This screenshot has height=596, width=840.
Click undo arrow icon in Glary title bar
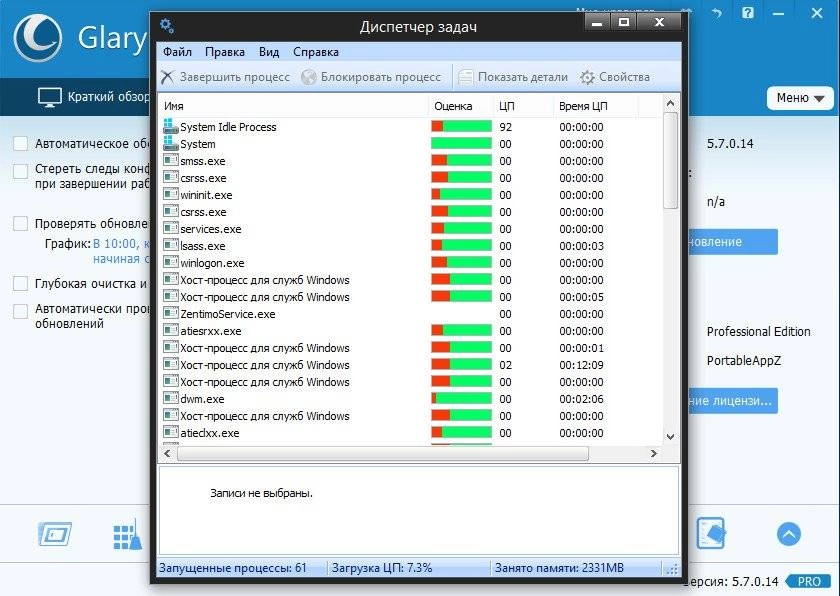coord(717,13)
